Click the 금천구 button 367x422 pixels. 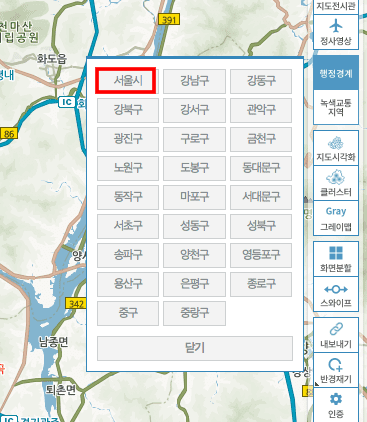point(261,139)
